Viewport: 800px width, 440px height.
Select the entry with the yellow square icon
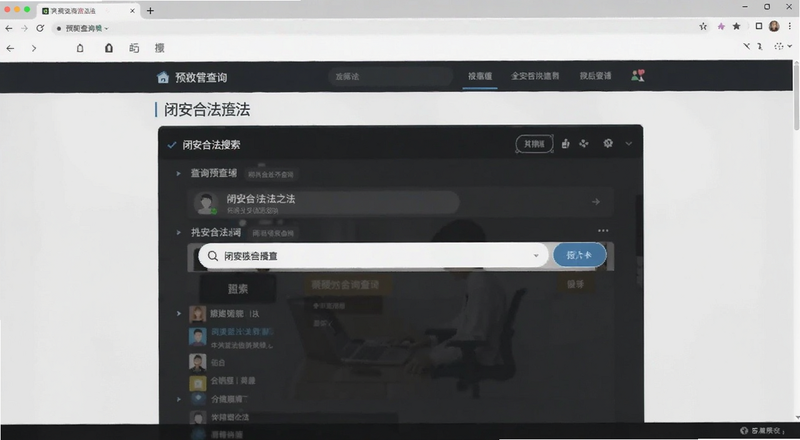click(222, 382)
